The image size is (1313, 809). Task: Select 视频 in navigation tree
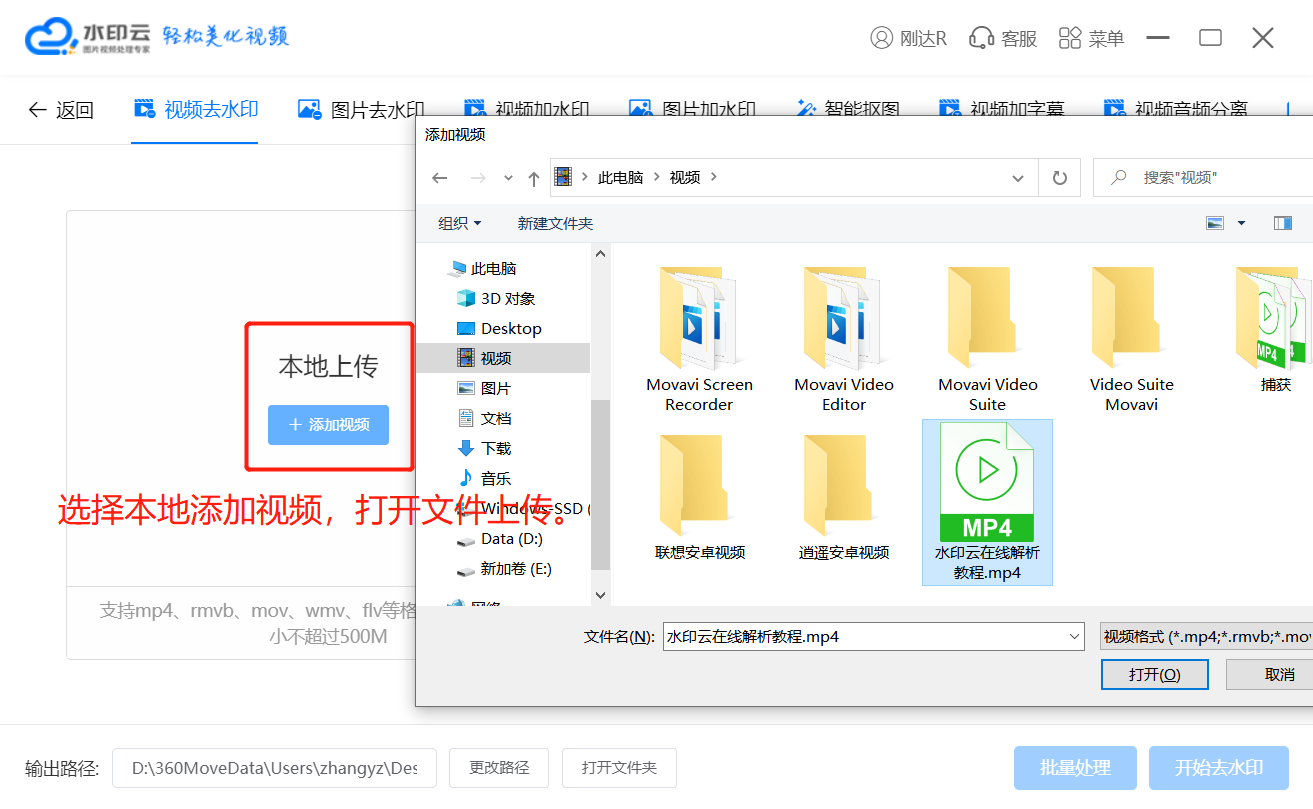503,358
